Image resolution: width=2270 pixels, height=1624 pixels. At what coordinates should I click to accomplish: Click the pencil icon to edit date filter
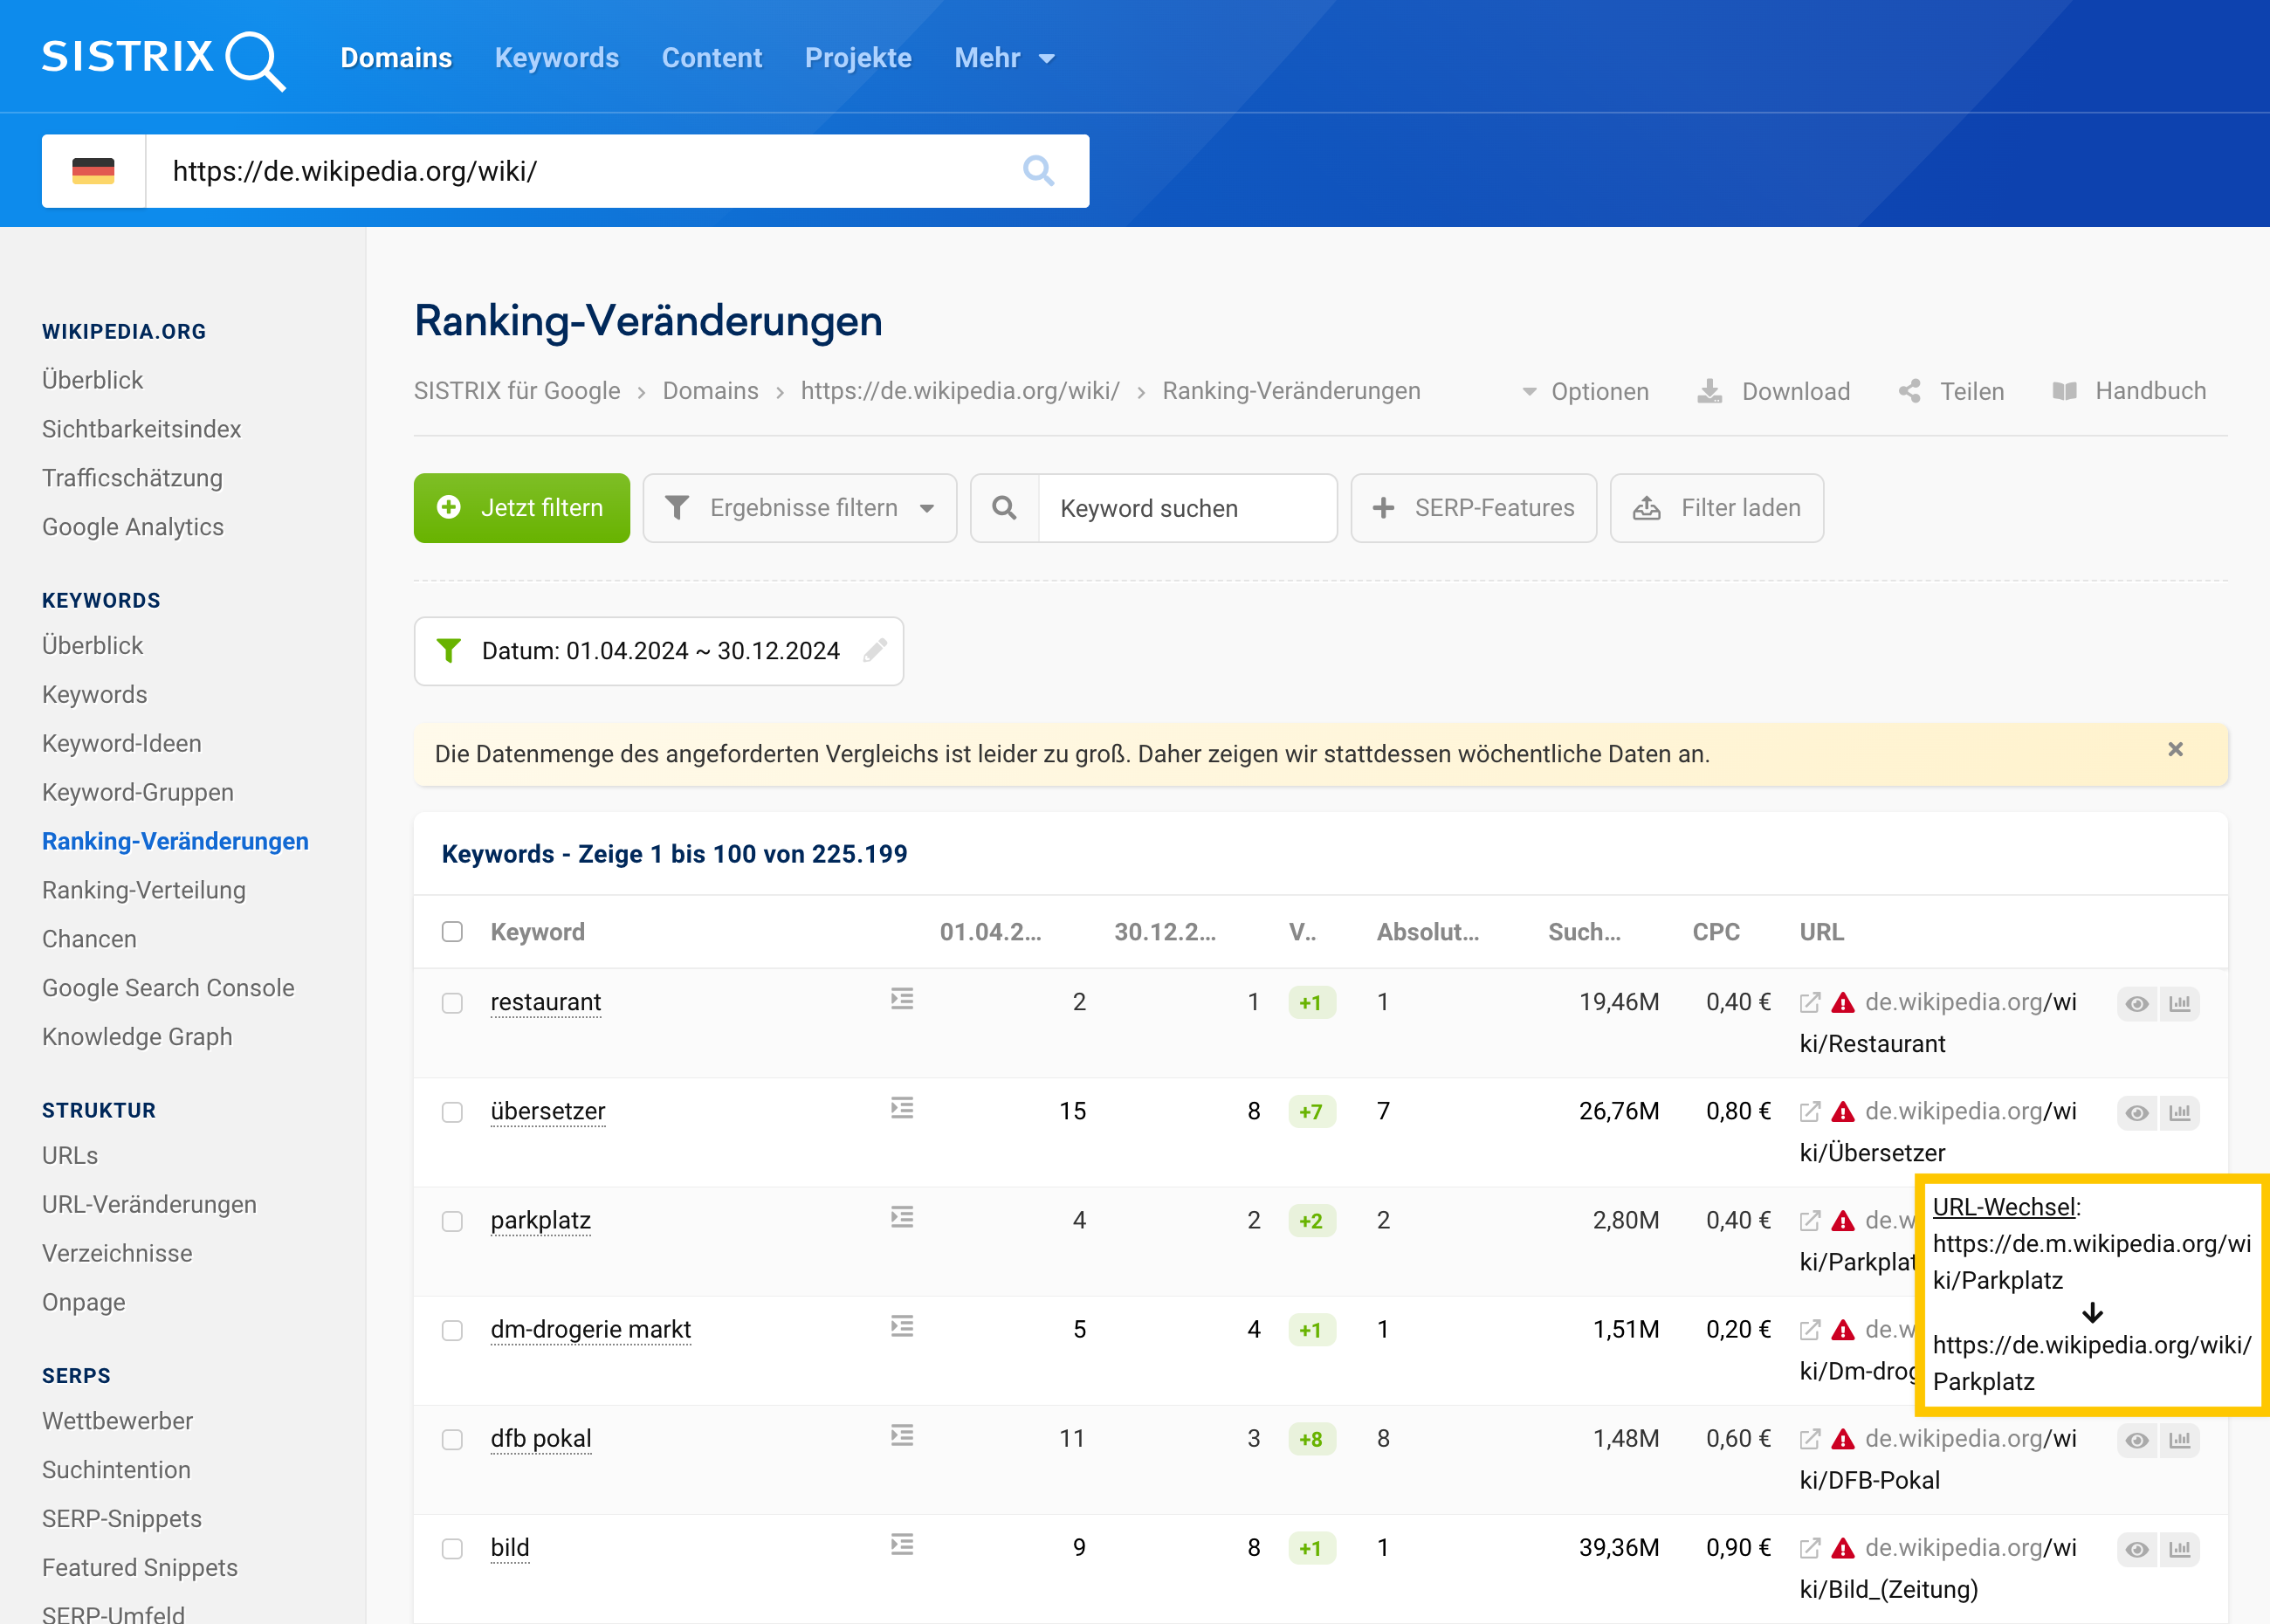[x=875, y=651]
